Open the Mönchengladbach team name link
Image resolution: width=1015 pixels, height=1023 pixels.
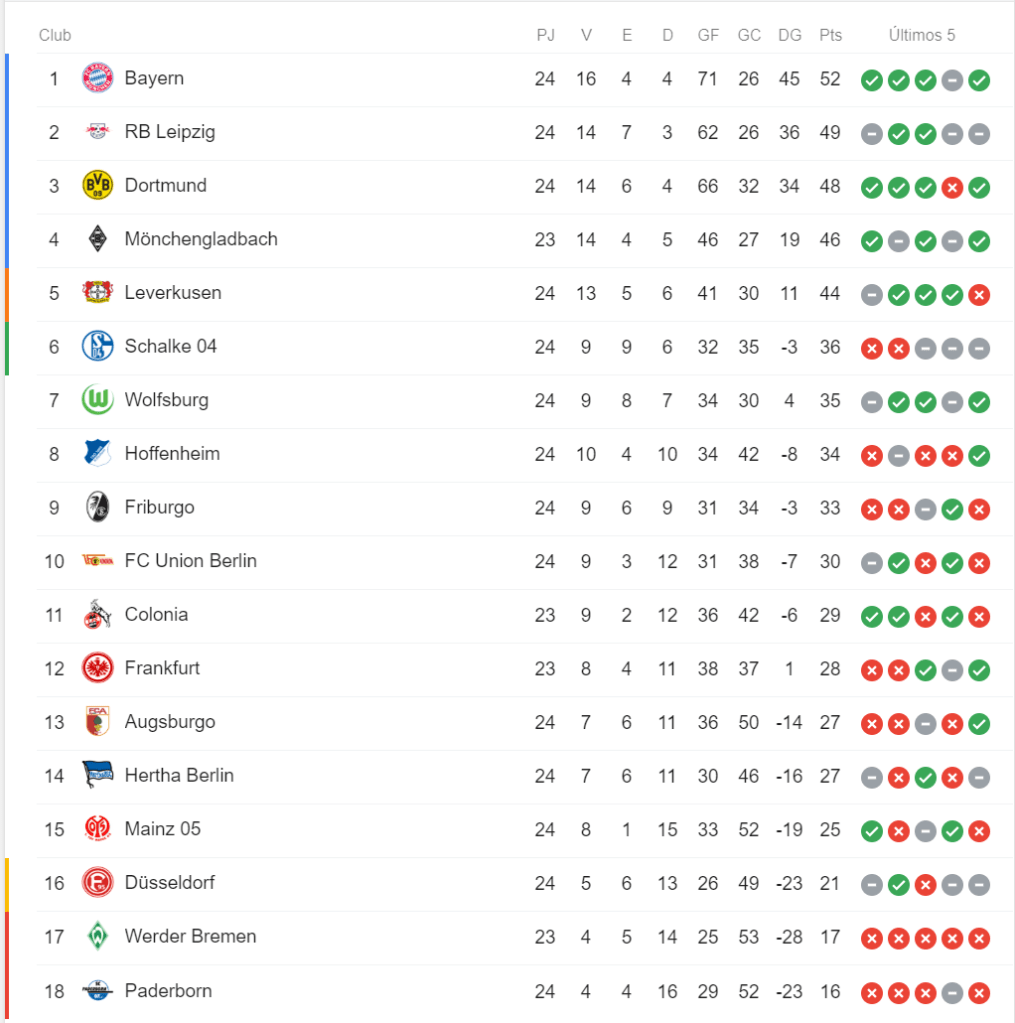pyautogui.click(x=201, y=239)
